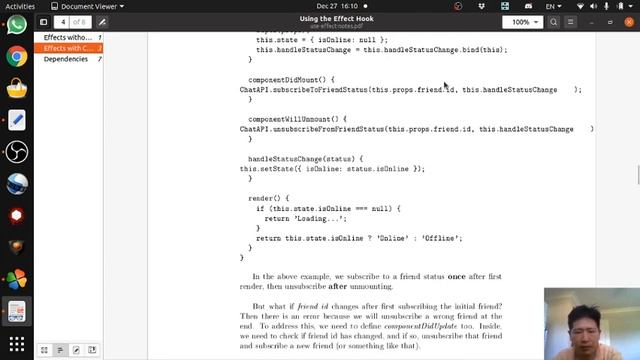
Task: Open Ubuntu Software basket icon in dock
Action: click(17, 88)
